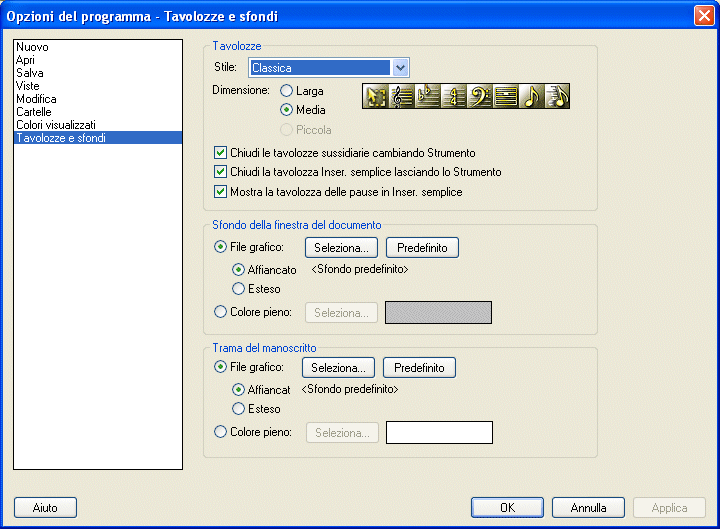Viewport: 720px width, 529px height.
Task: Click the Key Signature flats icon
Action: [427, 96]
